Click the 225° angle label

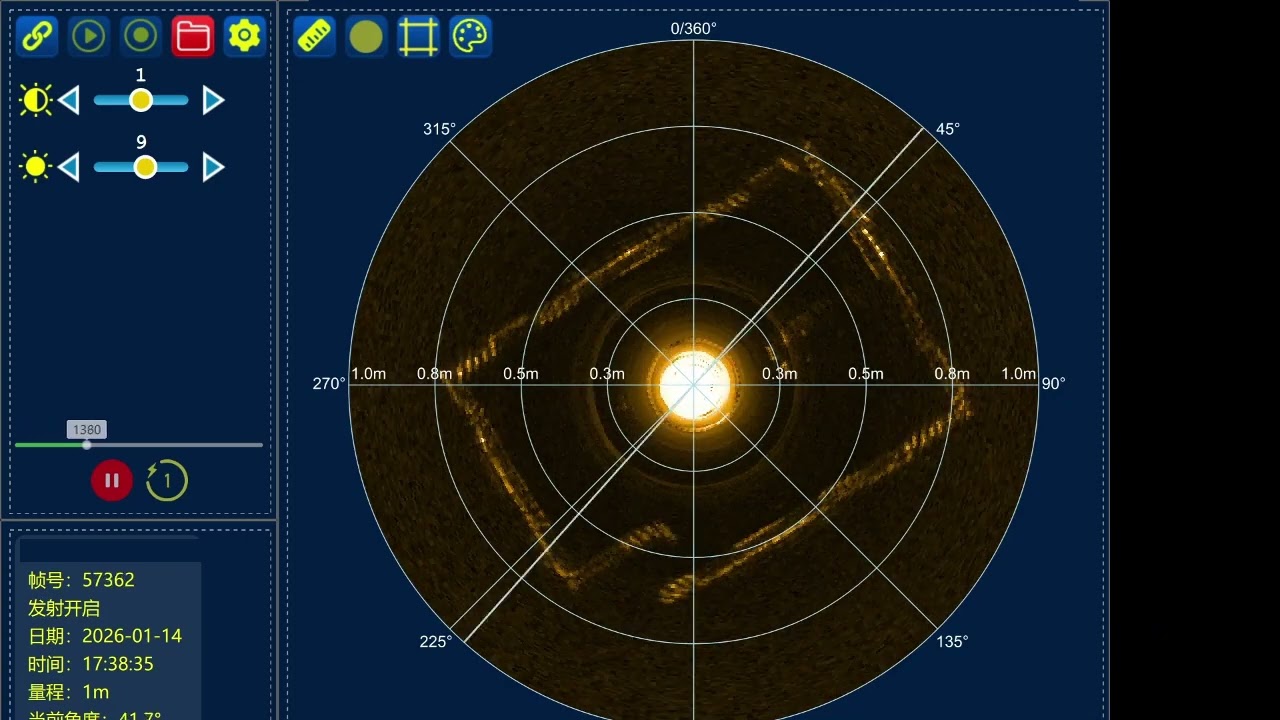(x=436, y=641)
